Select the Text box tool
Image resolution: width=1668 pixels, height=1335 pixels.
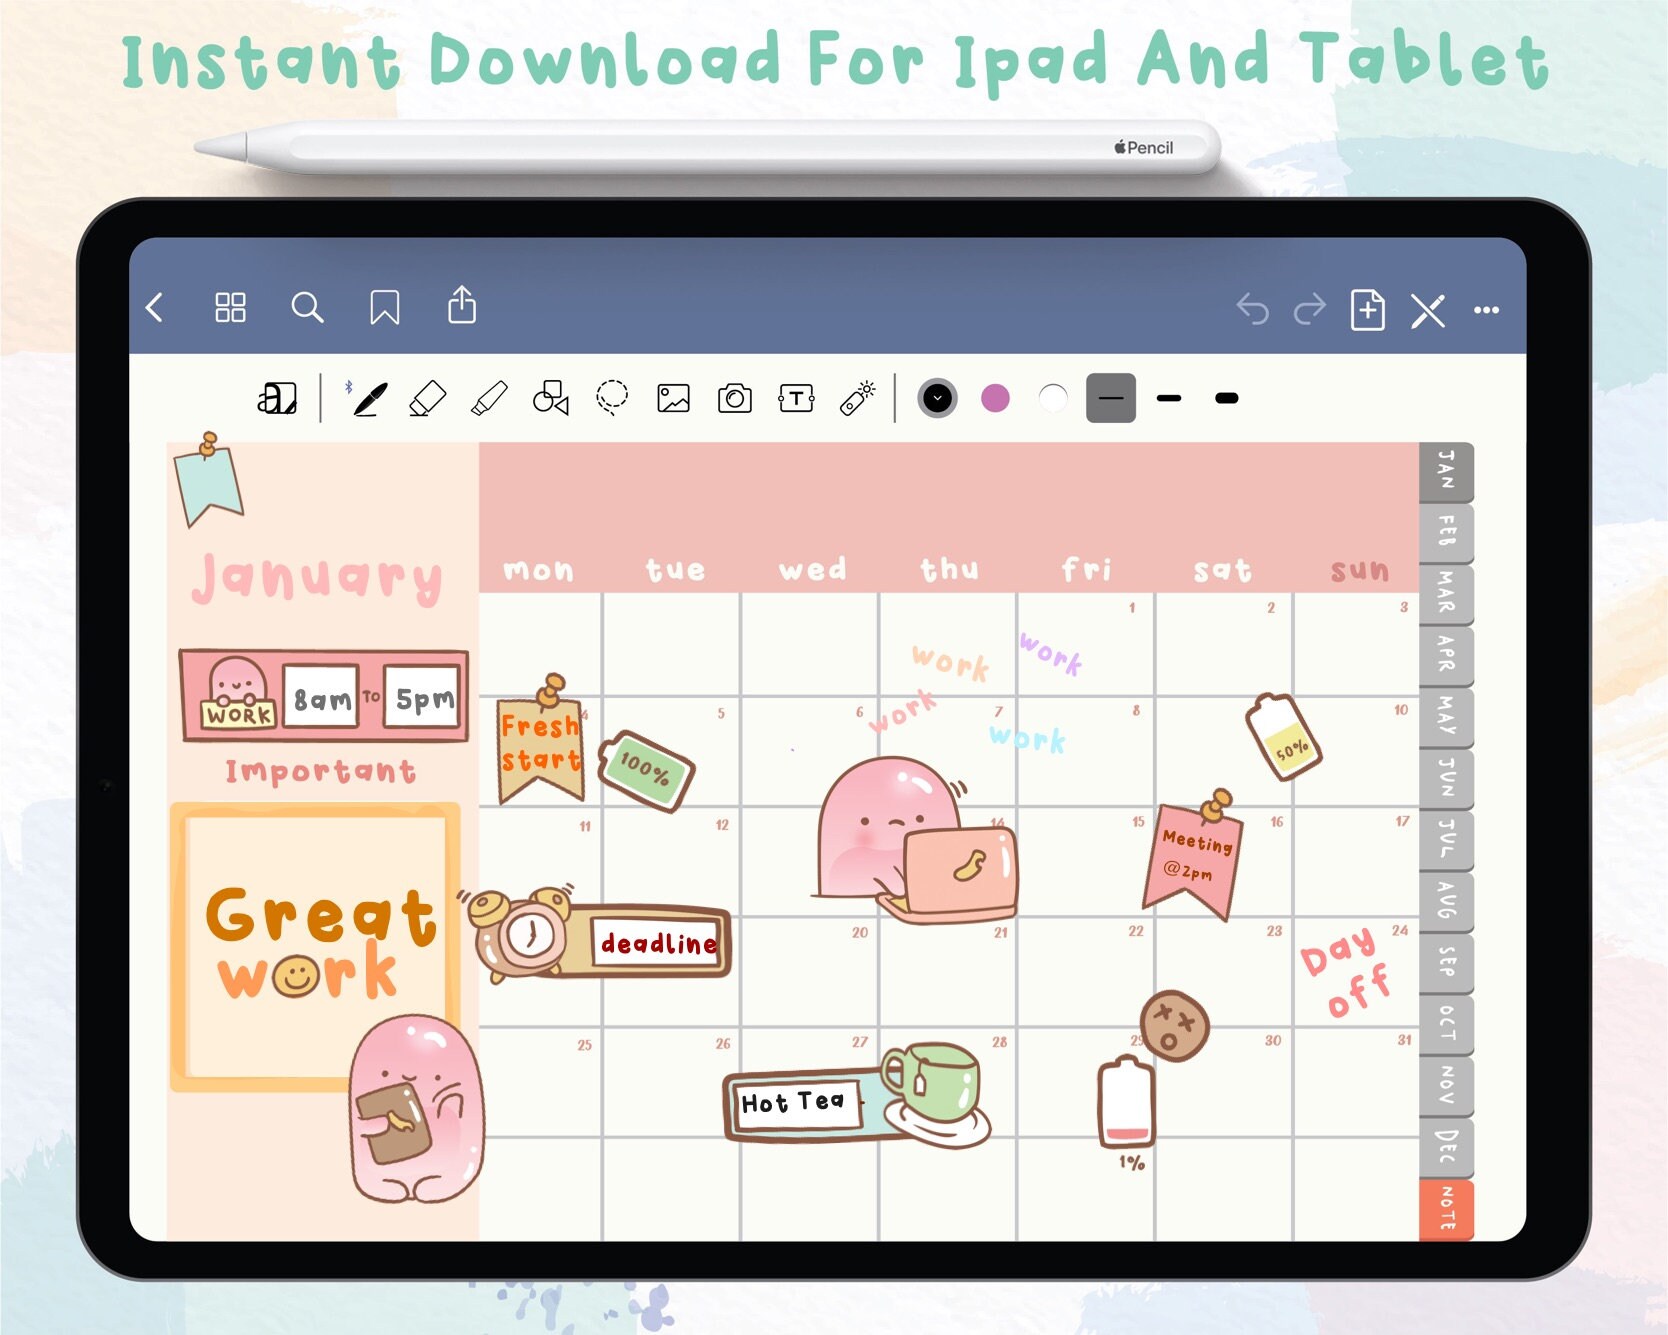(x=796, y=399)
